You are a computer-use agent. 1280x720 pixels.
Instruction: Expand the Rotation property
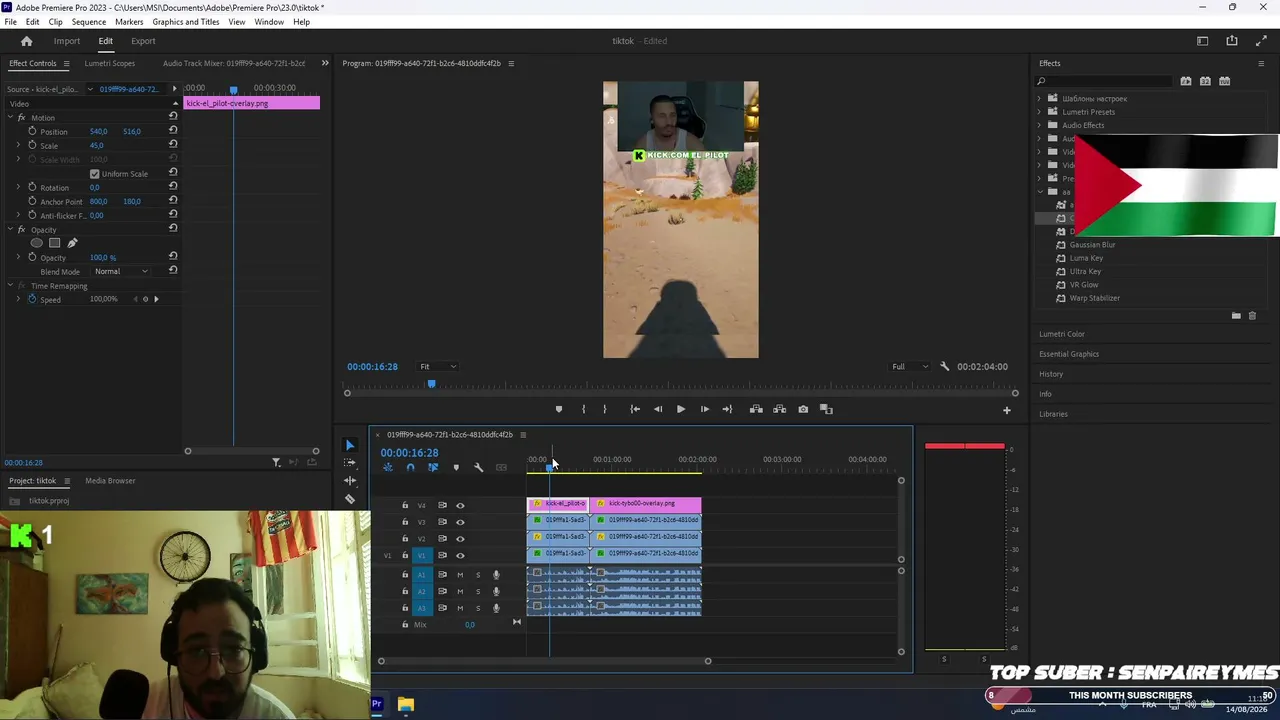pos(18,187)
